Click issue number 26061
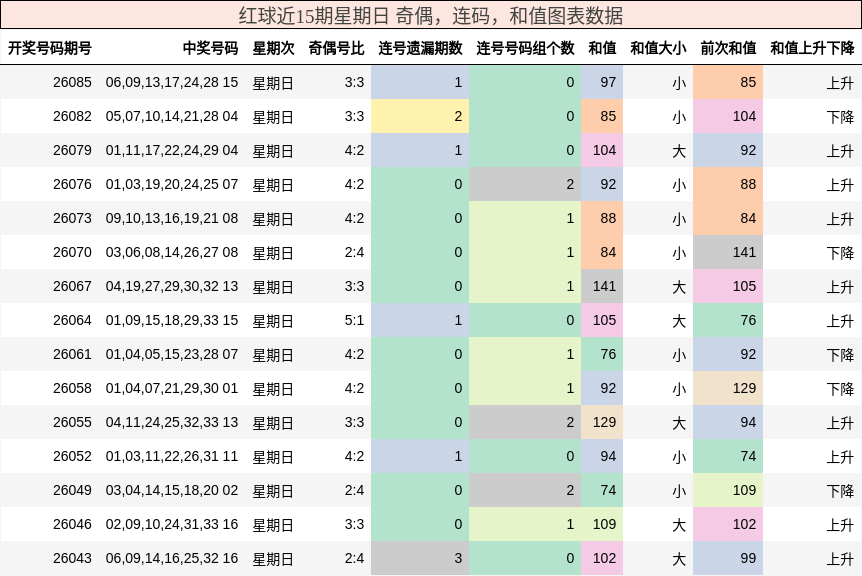Image resolution: width=862 pixels, height=576 pixels. tap(72, 355)
